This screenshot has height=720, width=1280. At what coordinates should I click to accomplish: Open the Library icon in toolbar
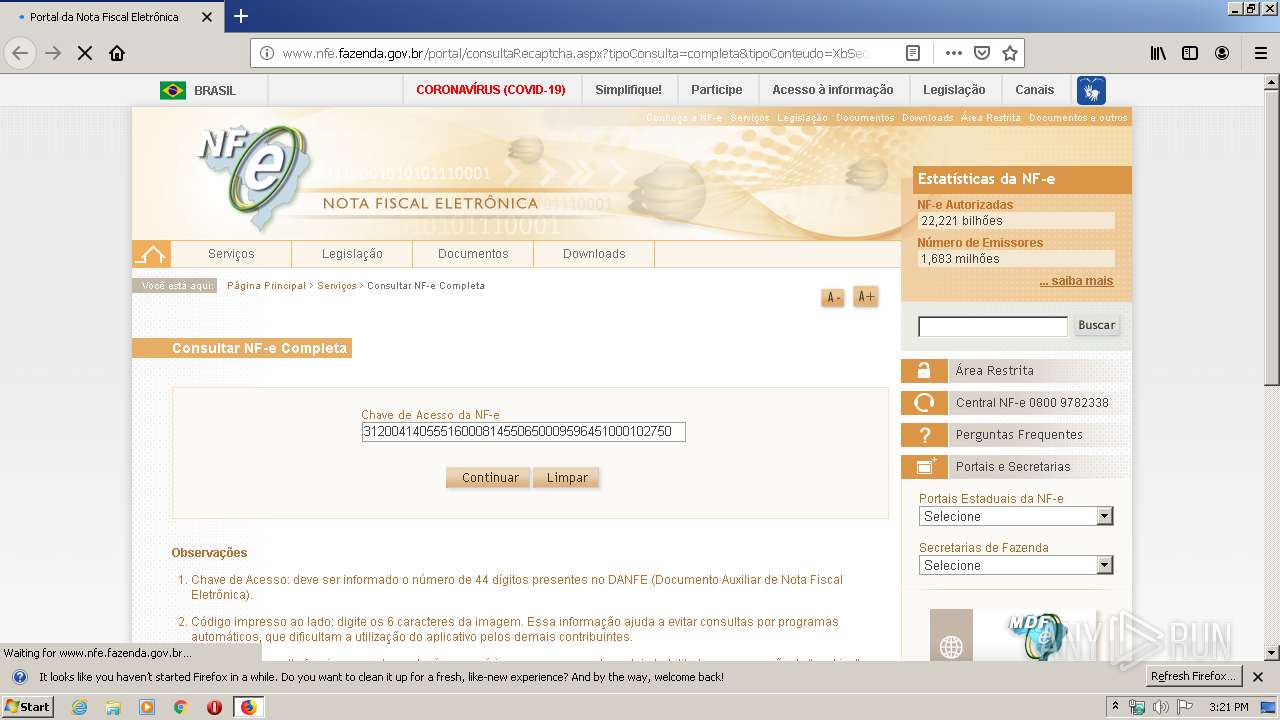click(1158, 53)
